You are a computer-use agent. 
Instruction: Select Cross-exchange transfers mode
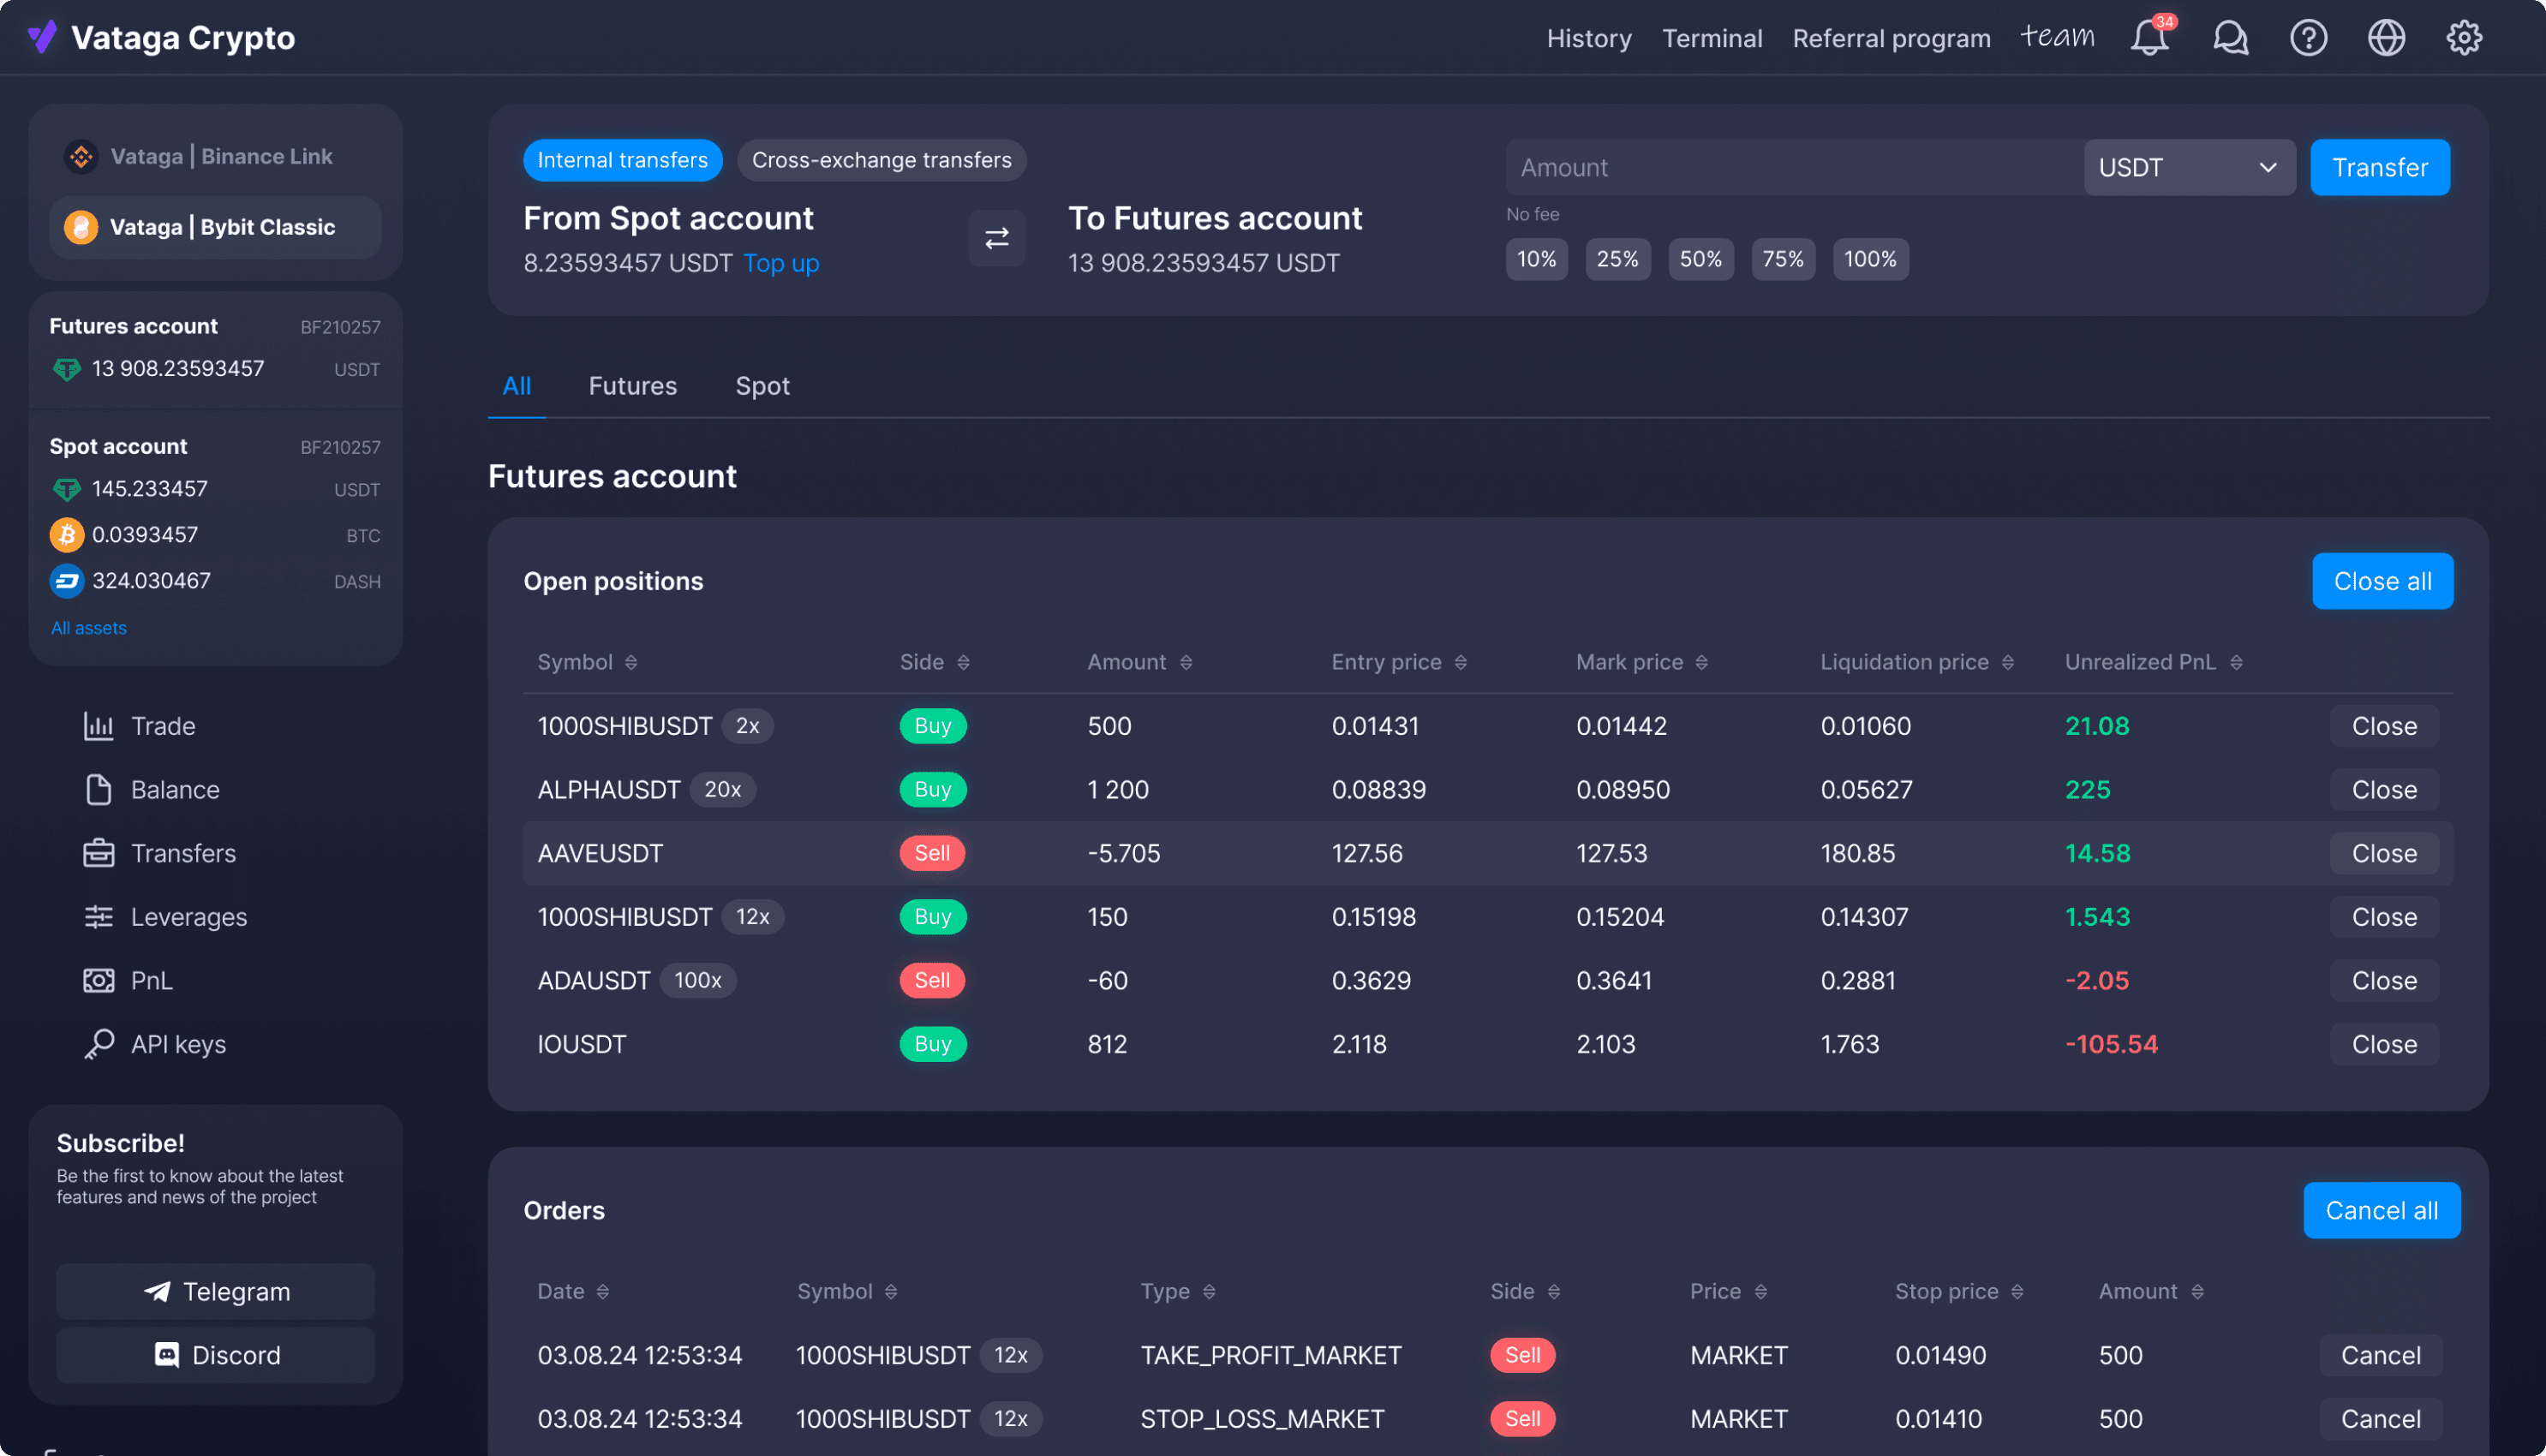(x=881, y=160)
